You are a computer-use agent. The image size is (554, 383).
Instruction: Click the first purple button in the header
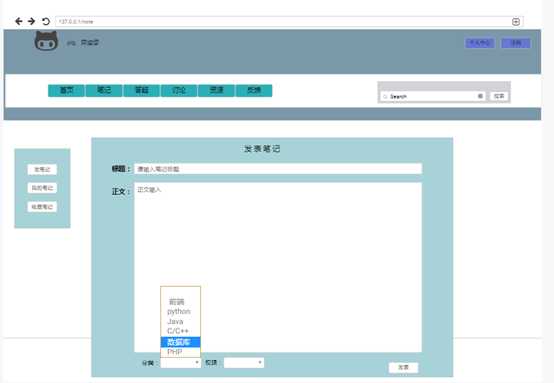(479, 43)
